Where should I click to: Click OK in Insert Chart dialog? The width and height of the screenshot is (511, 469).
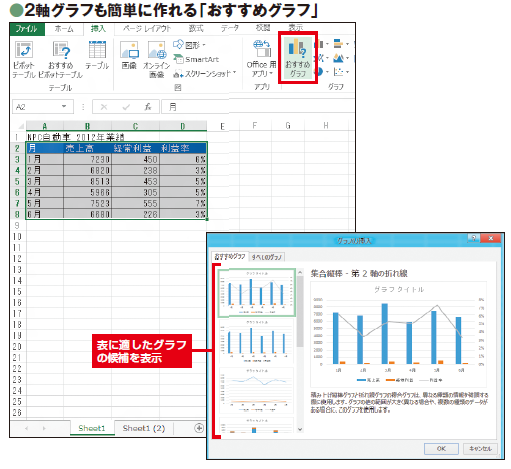pos(441,449)
